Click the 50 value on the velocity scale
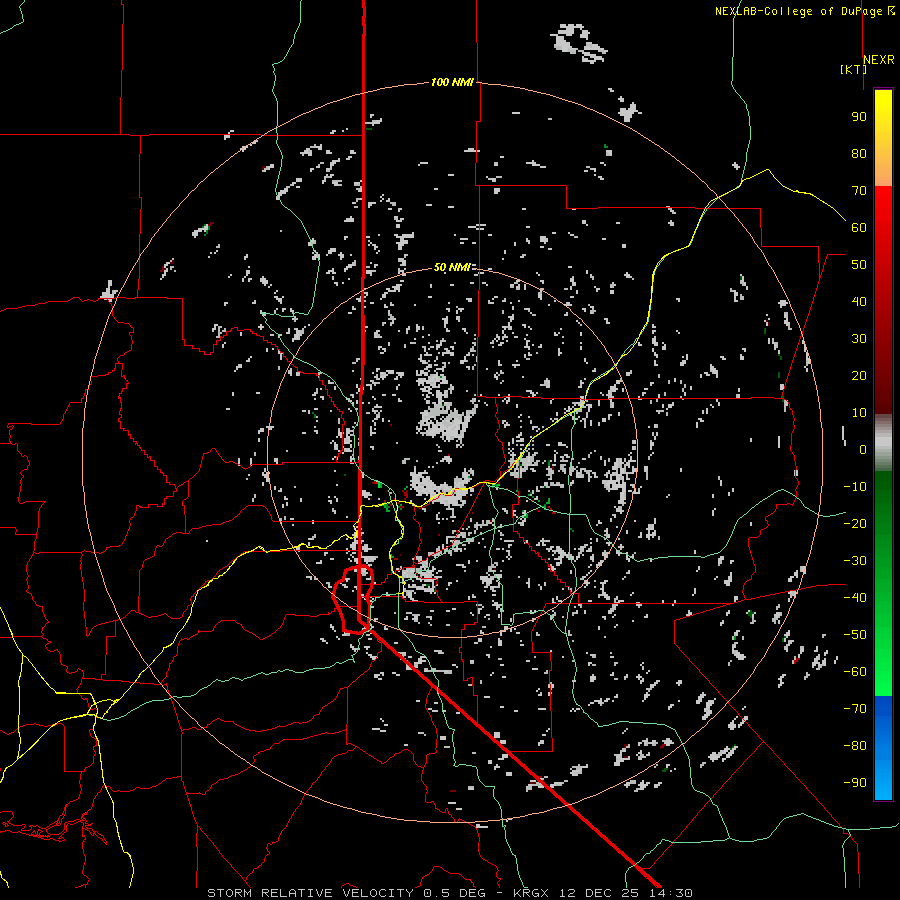 (x=859, y=265)
